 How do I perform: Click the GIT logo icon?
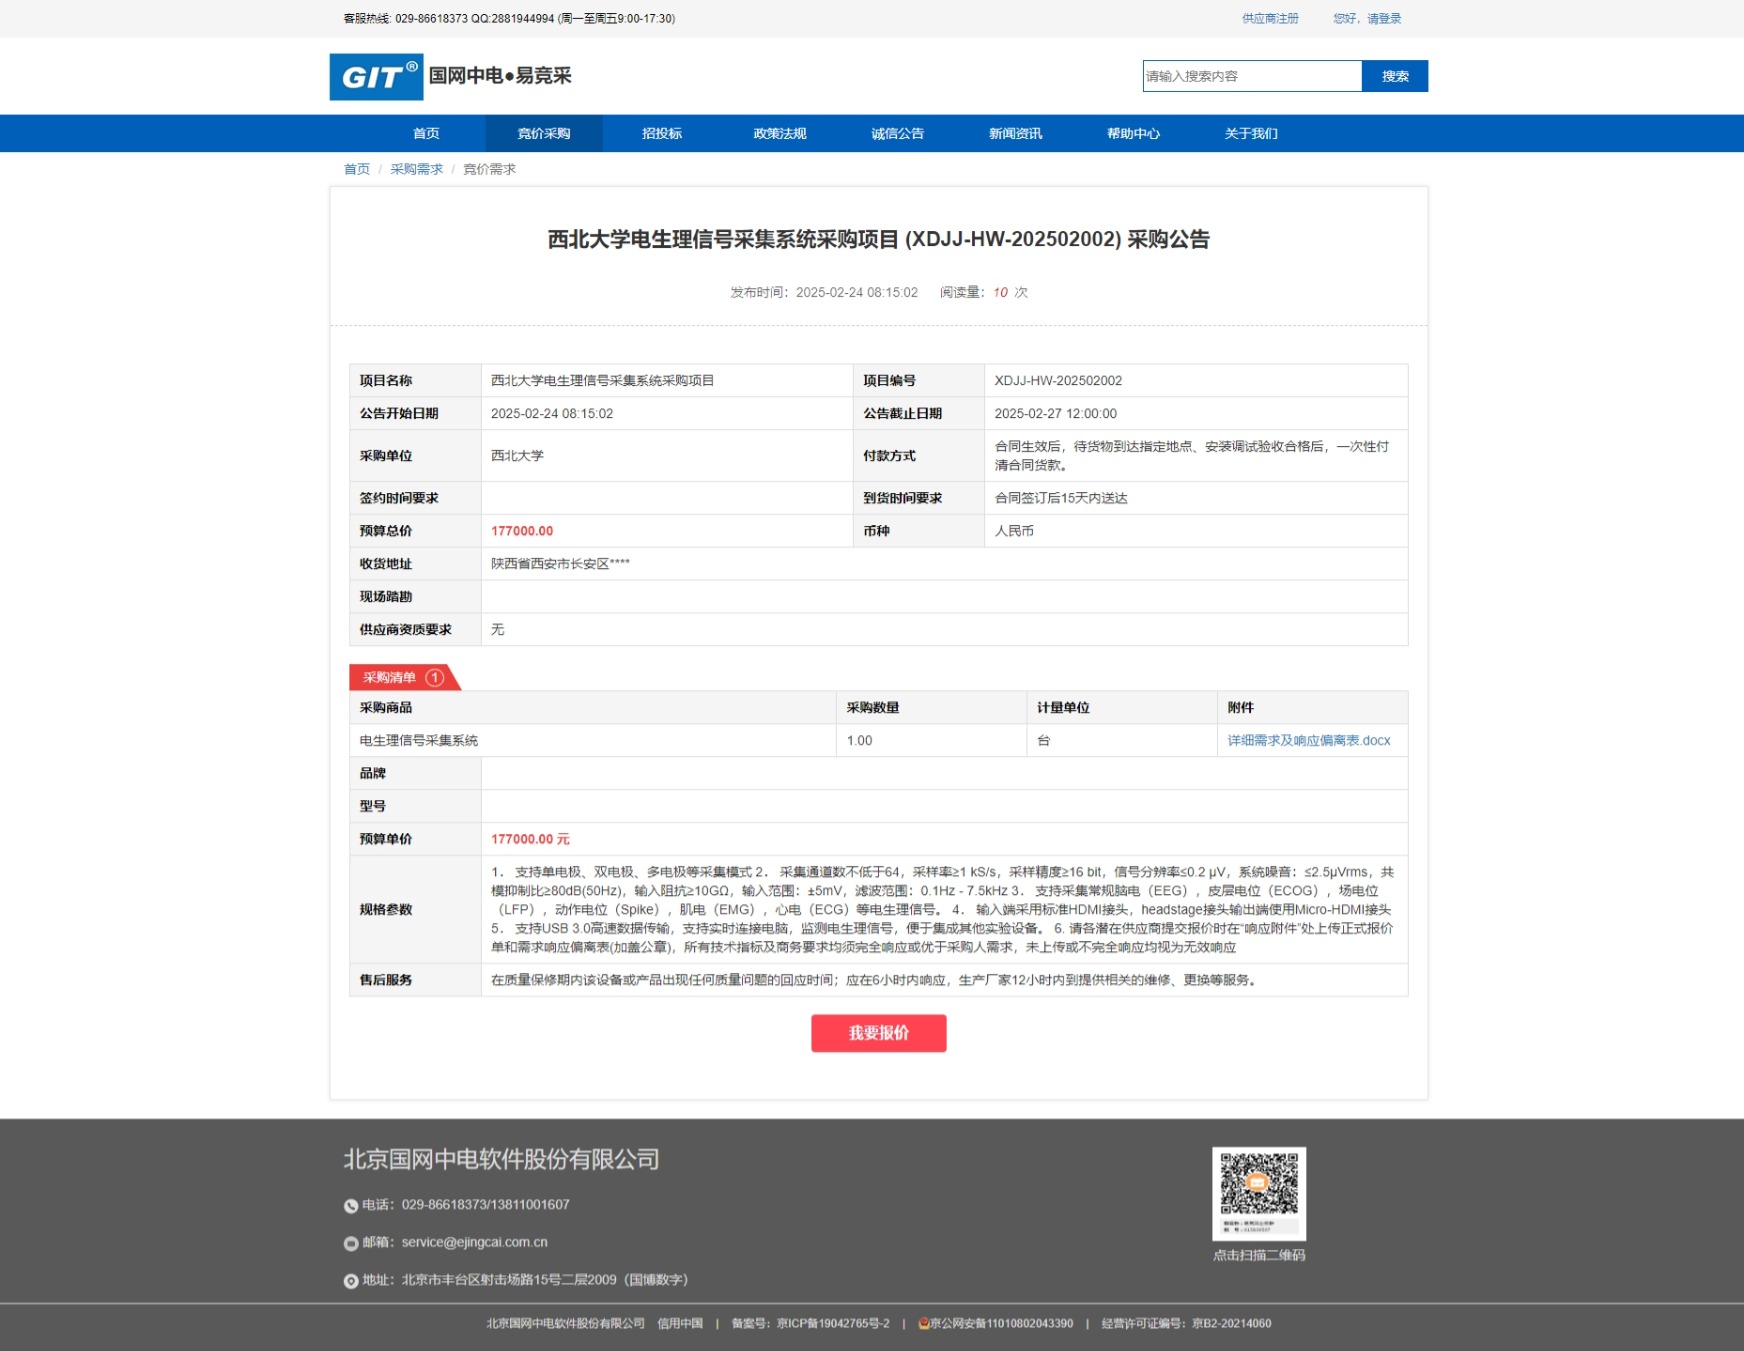376,77
